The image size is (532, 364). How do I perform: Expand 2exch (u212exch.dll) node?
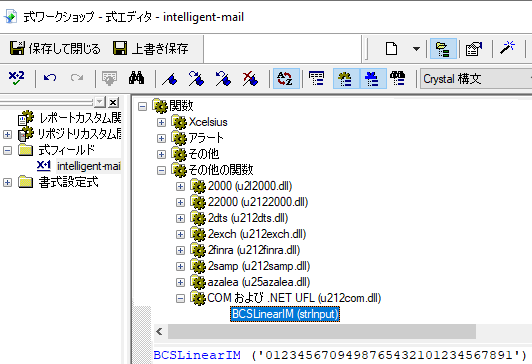point(180,234)
